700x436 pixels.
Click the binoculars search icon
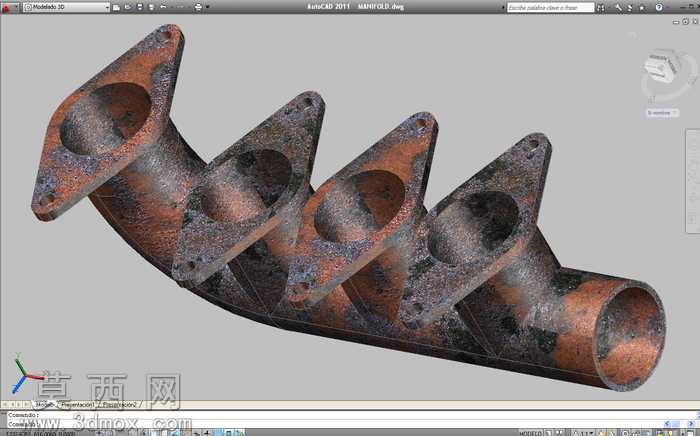[x=601, y=7]
